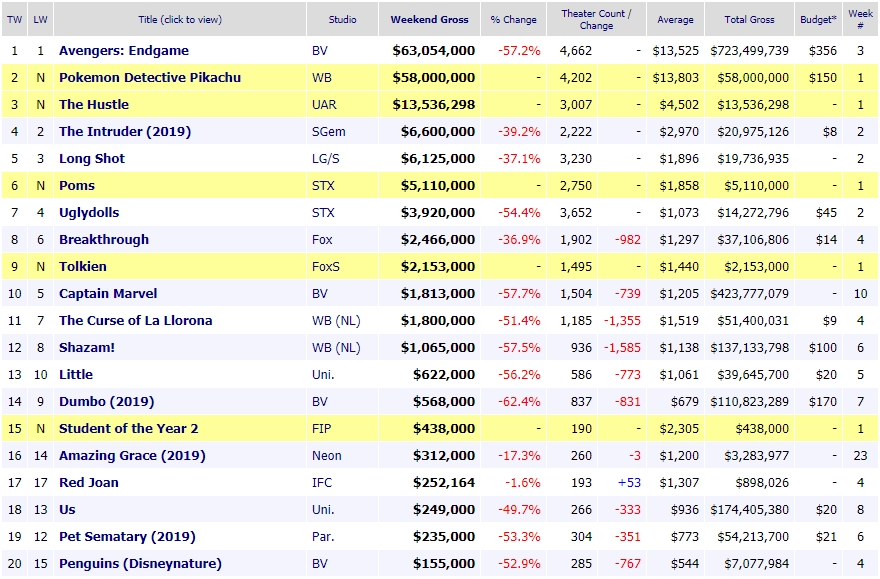This screenshot has width=880, height=579.
Task: Click $170 budget in Dumbo row
Action: click(x=823, y=401)
